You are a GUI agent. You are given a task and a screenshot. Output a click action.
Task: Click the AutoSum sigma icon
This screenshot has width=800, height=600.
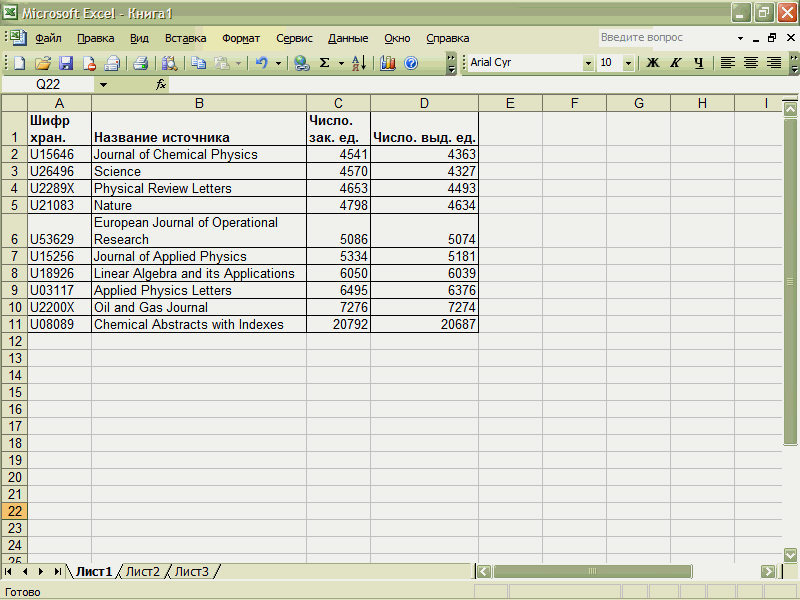click(324, 63)
